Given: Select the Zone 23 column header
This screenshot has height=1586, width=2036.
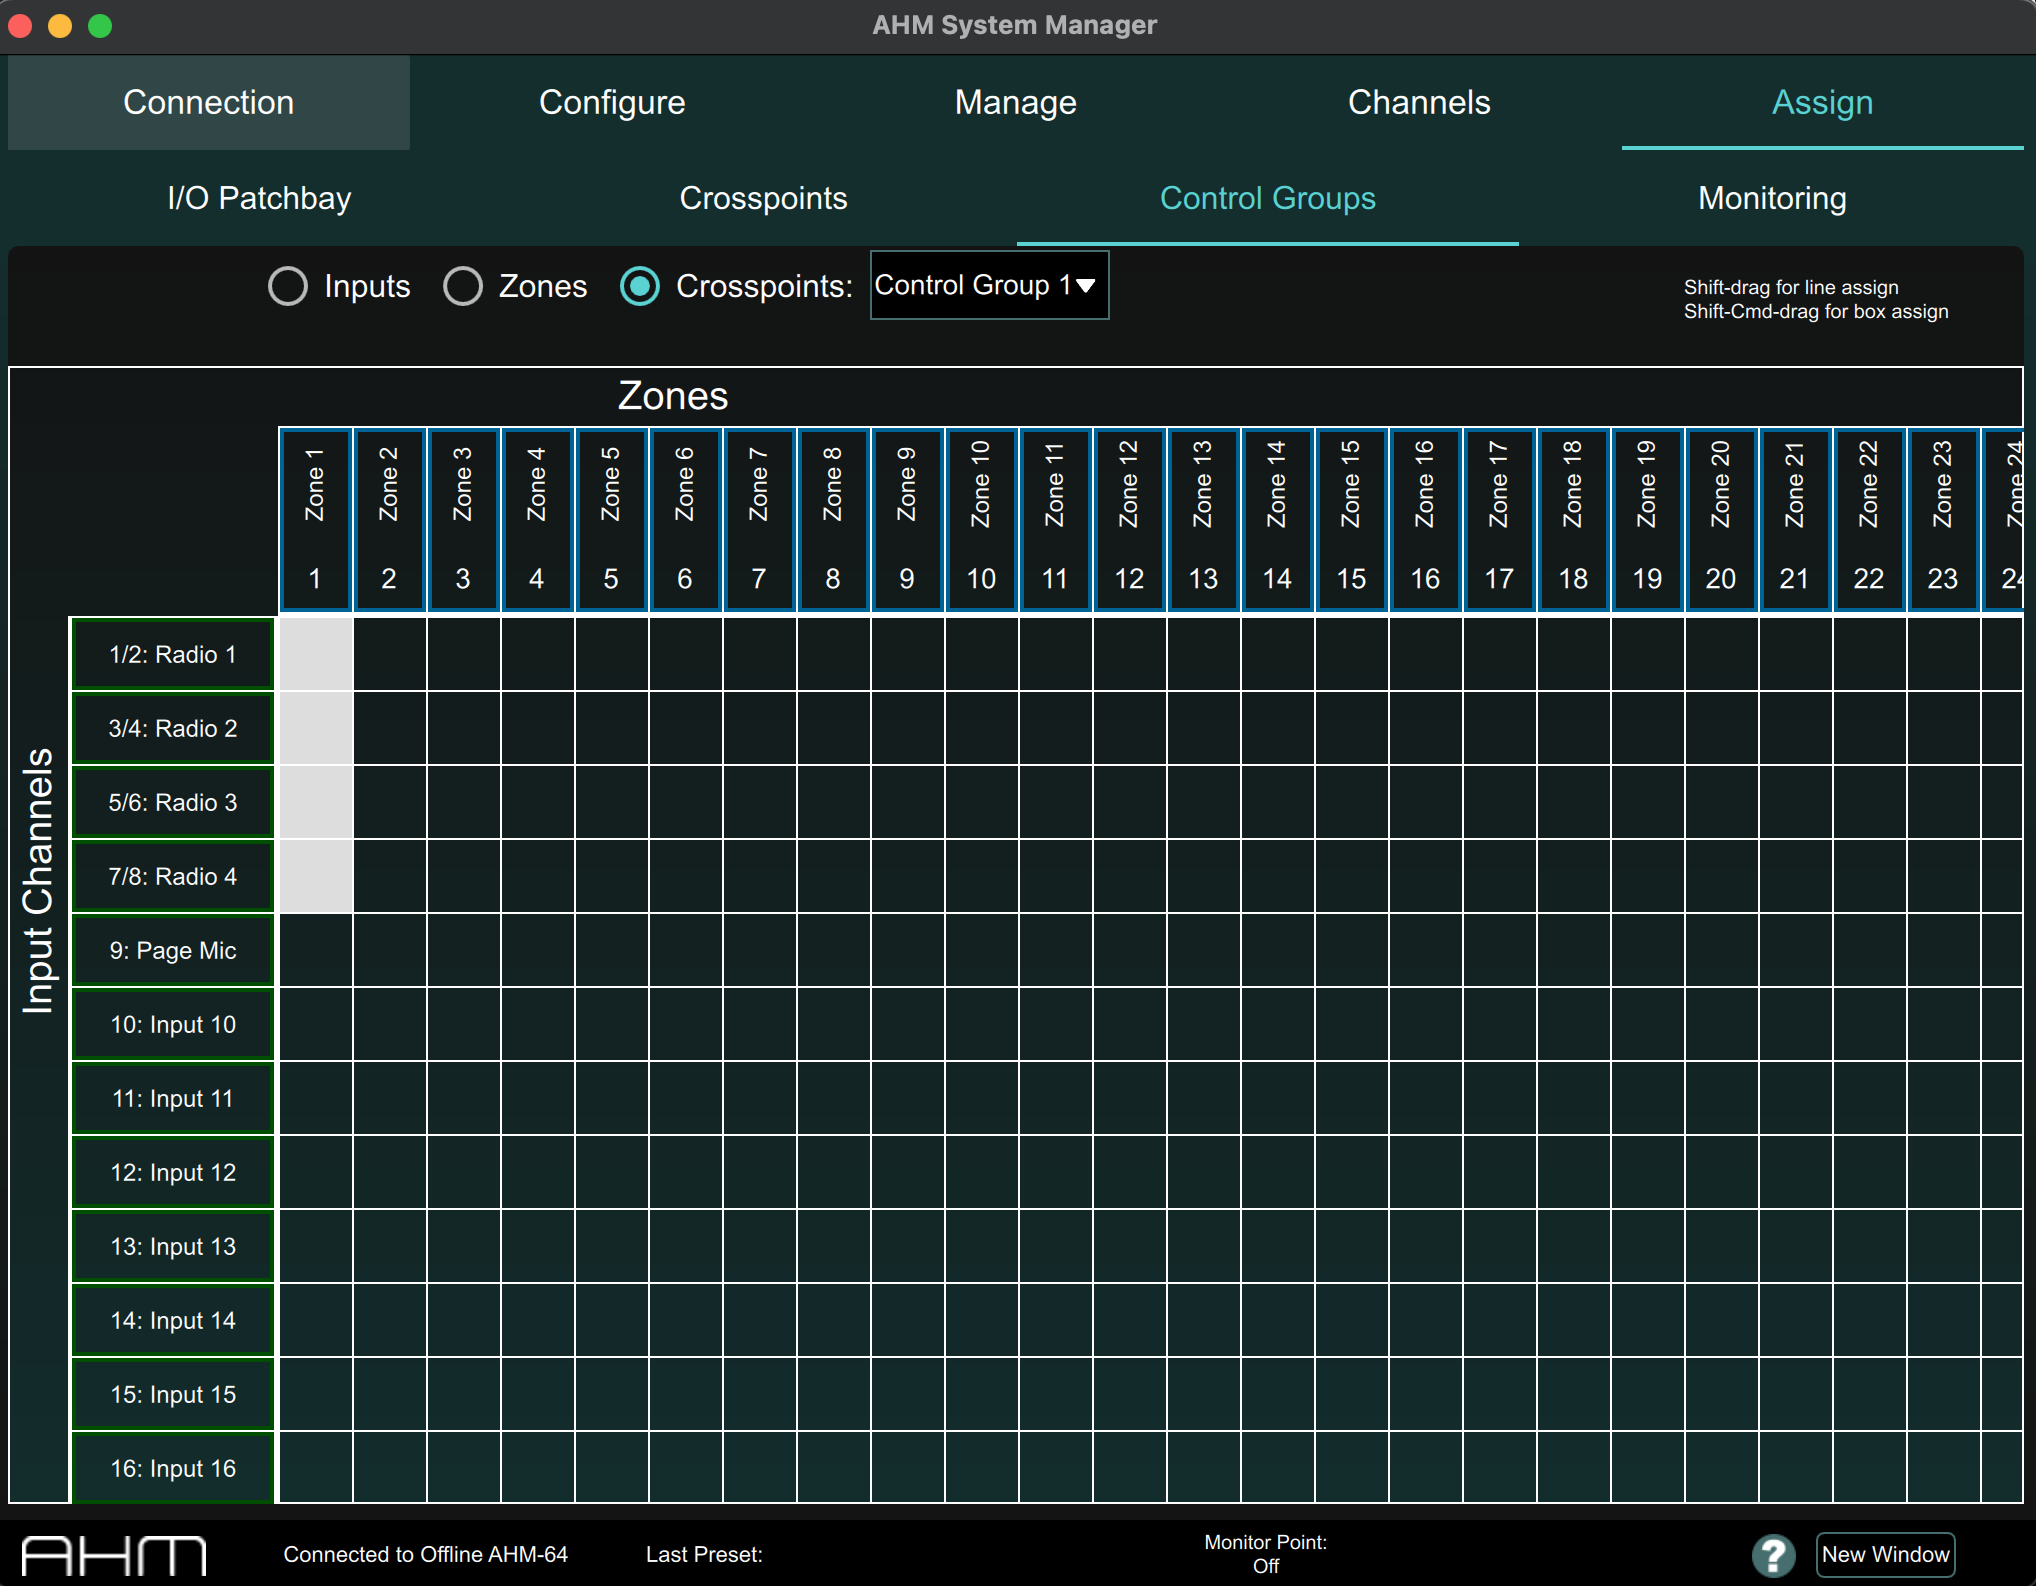Looking at the screenshot, I should 1943,520.
